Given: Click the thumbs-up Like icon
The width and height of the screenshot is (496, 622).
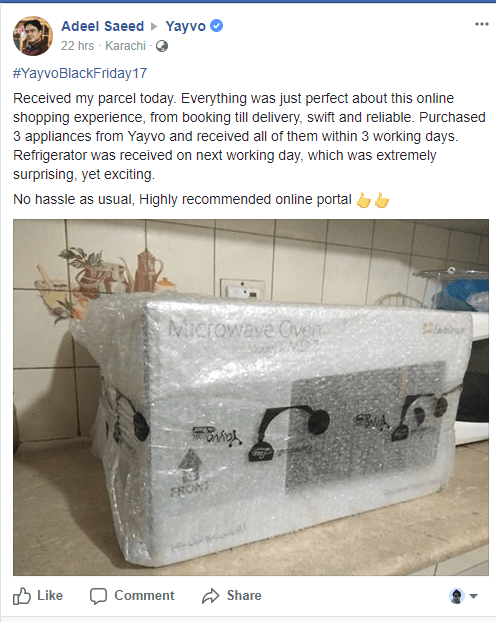Looking at the screenshot, I should pos(21,595).
